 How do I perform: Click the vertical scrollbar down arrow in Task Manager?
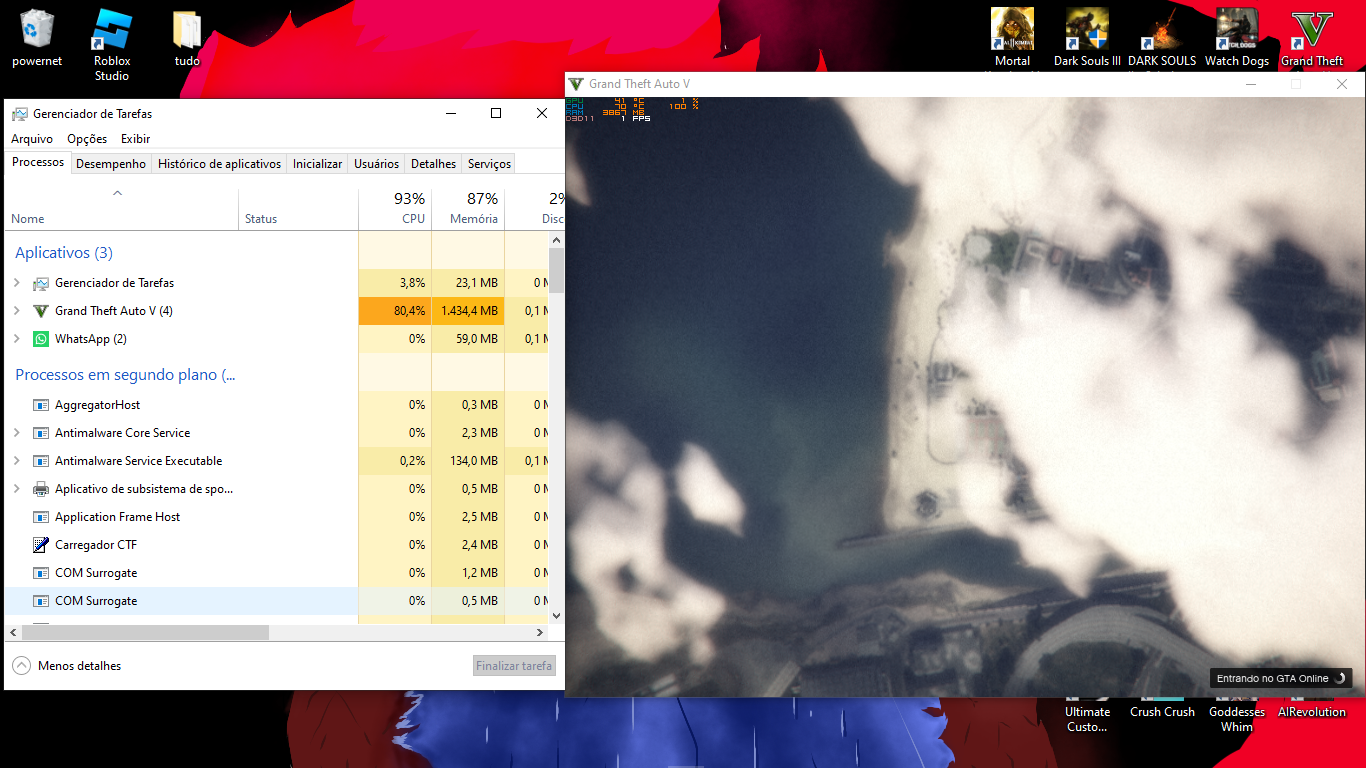[557, 616]
